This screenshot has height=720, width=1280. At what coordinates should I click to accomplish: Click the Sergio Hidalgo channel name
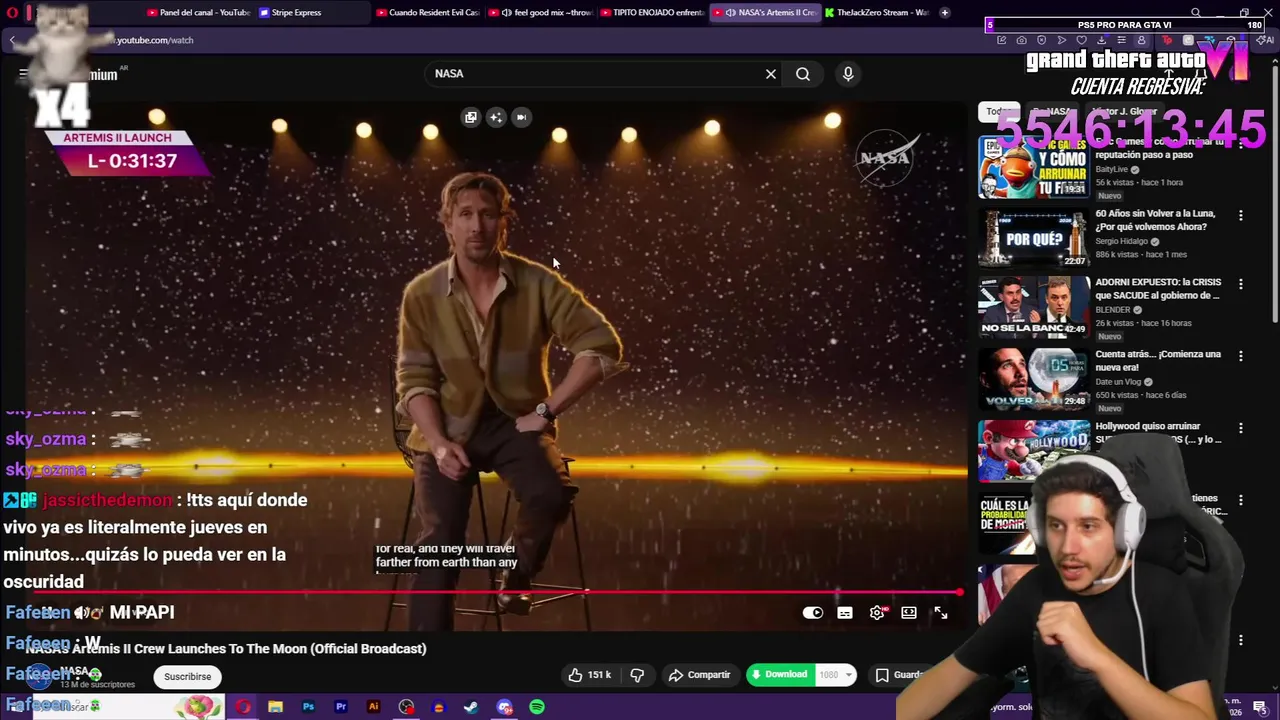pos(1122,242)
